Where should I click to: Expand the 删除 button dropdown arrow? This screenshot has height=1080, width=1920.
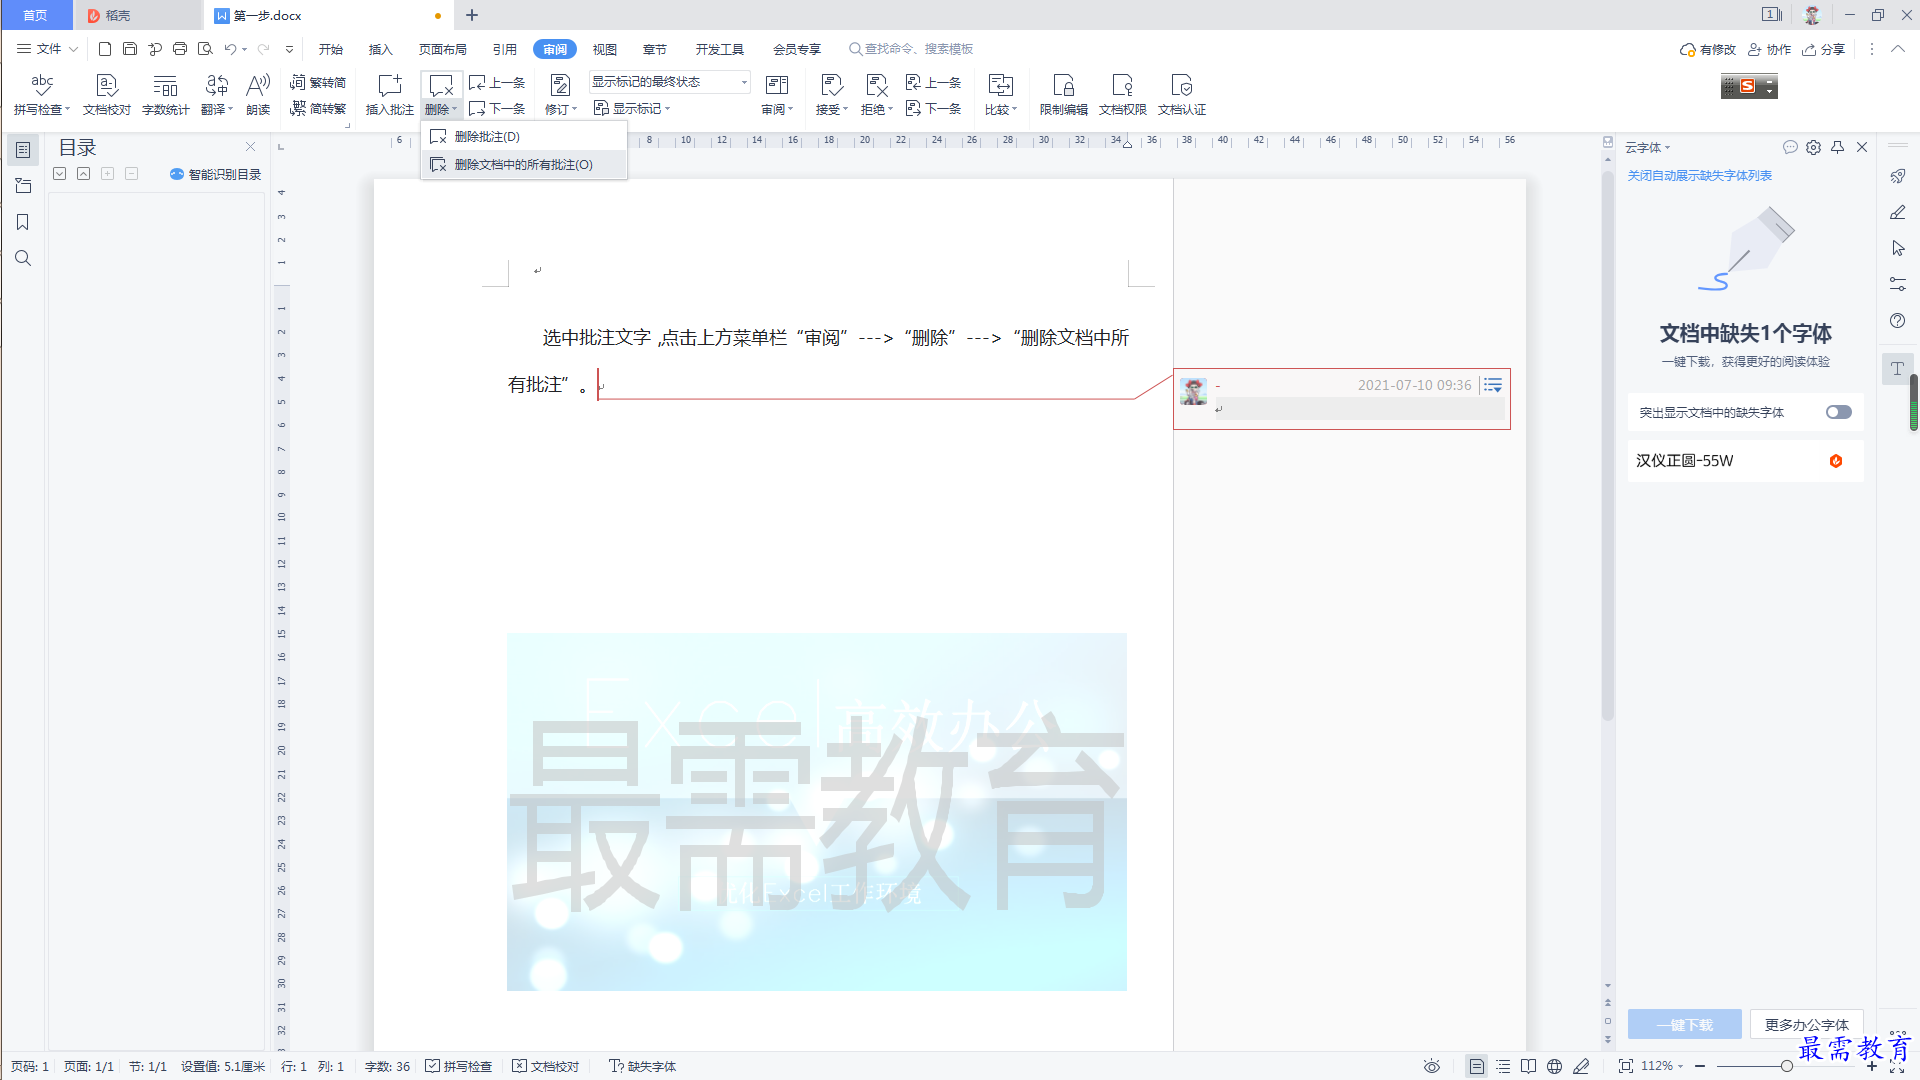(455, 110)
